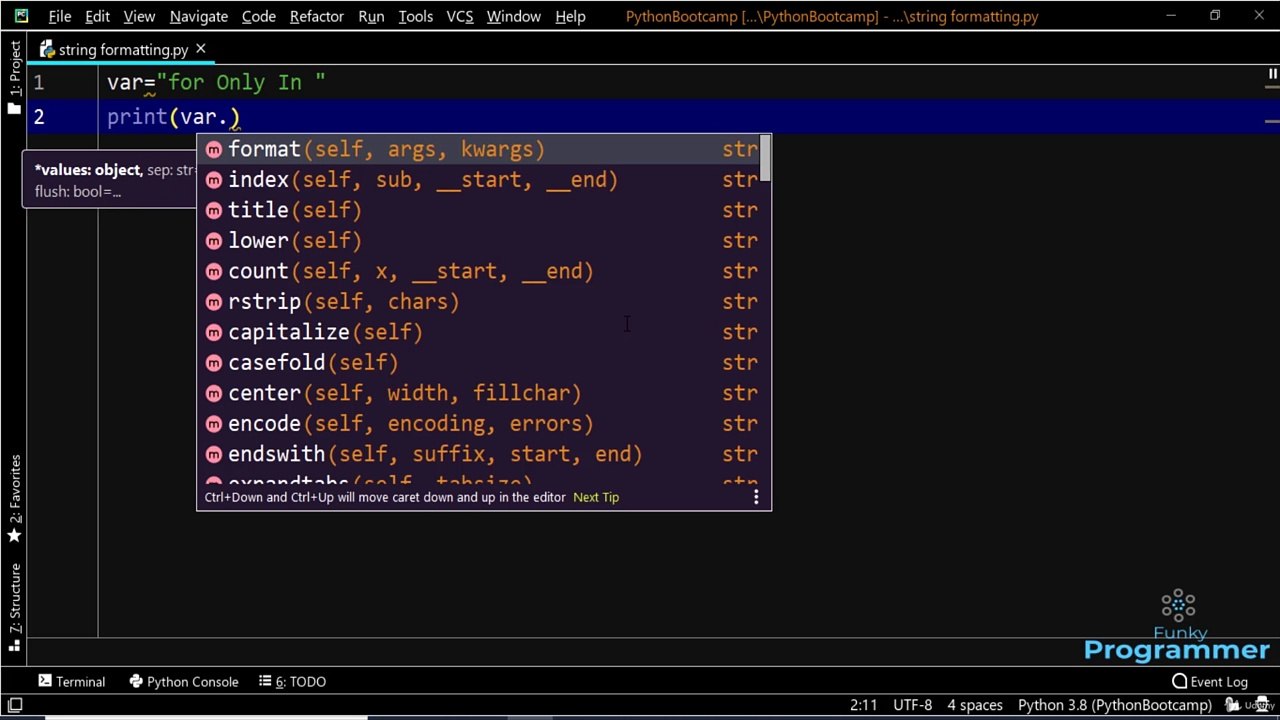Click method icon beside encode suggestion
This screenshot has width=1280, height=720.
coord(213,424)
